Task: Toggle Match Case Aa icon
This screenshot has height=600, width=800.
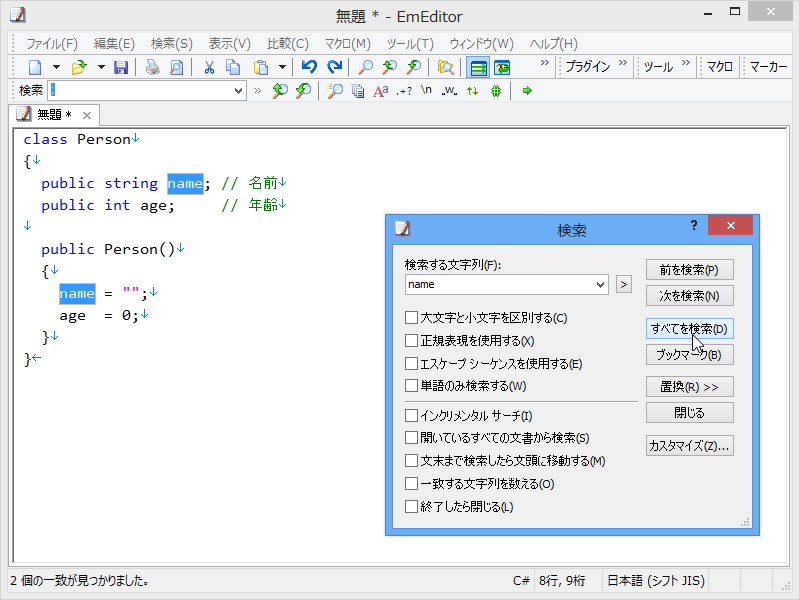Action: tap(381, 91)
